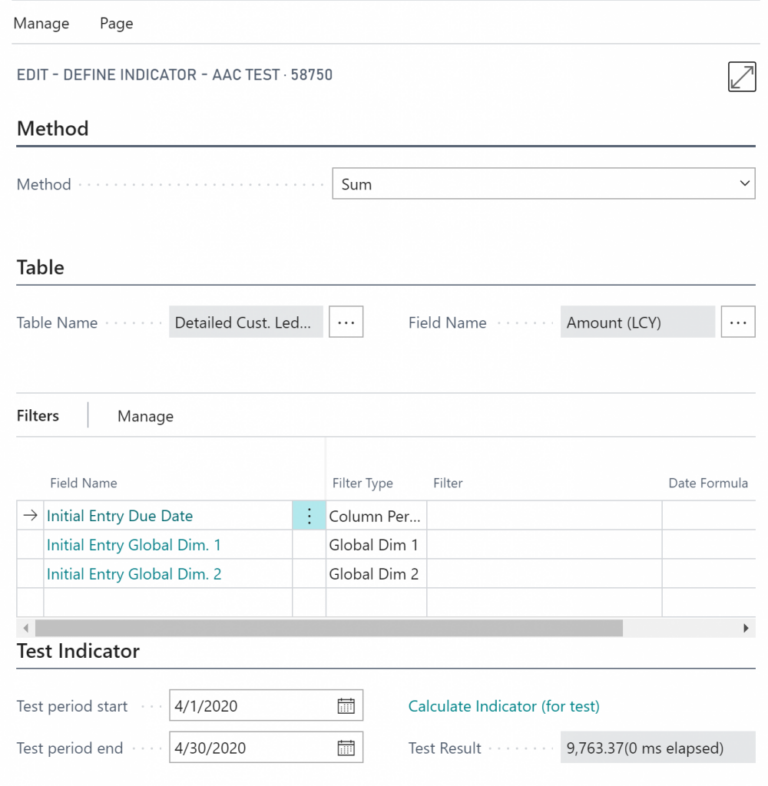Click Calculate Indicator (for test) link
Viewport: 768px width, 786px height.
[504, 706]
